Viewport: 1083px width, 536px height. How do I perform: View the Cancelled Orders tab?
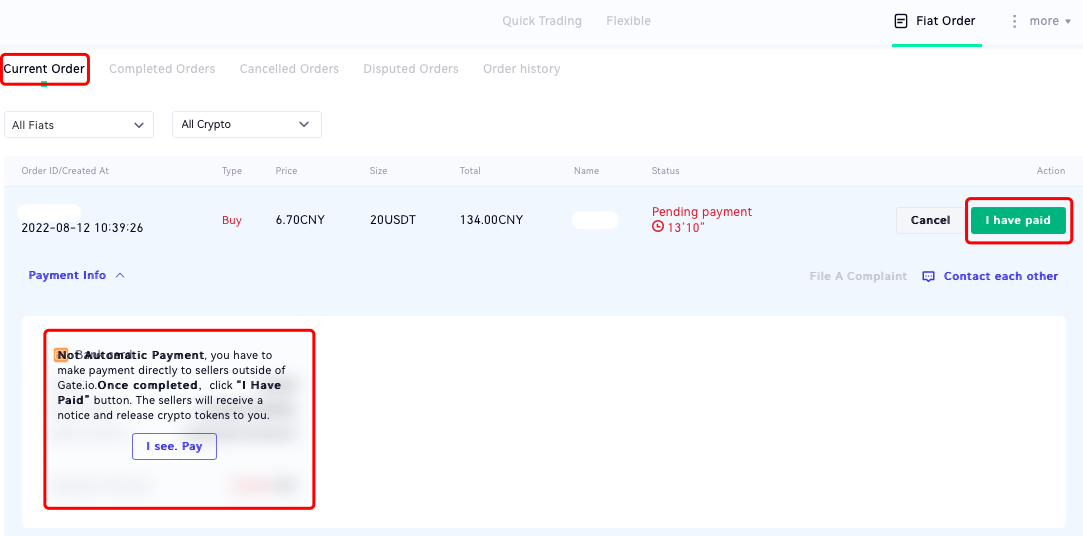coord(289,69)
